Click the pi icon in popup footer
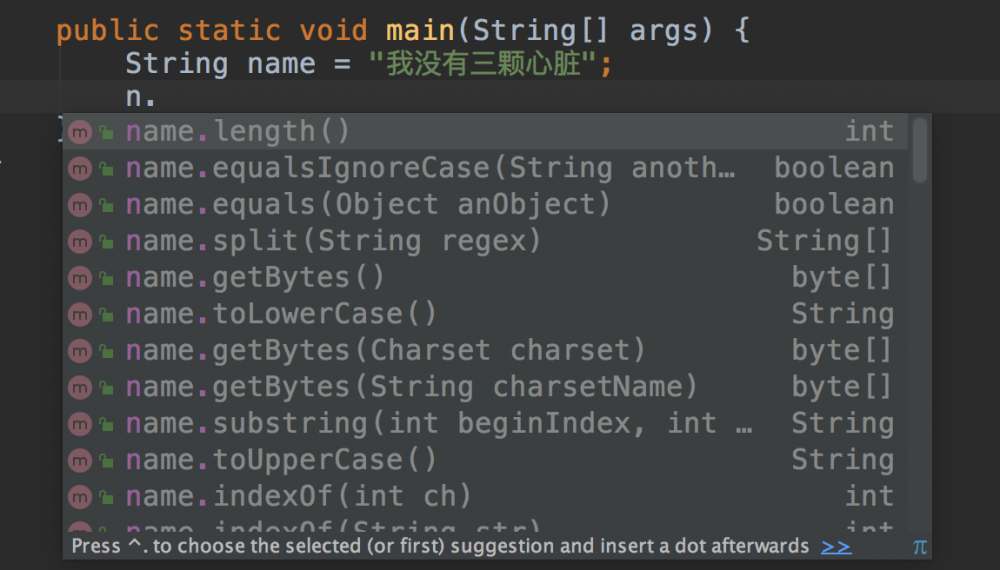The width and height of the screenshot is (1000, 570). coord(920,546)
